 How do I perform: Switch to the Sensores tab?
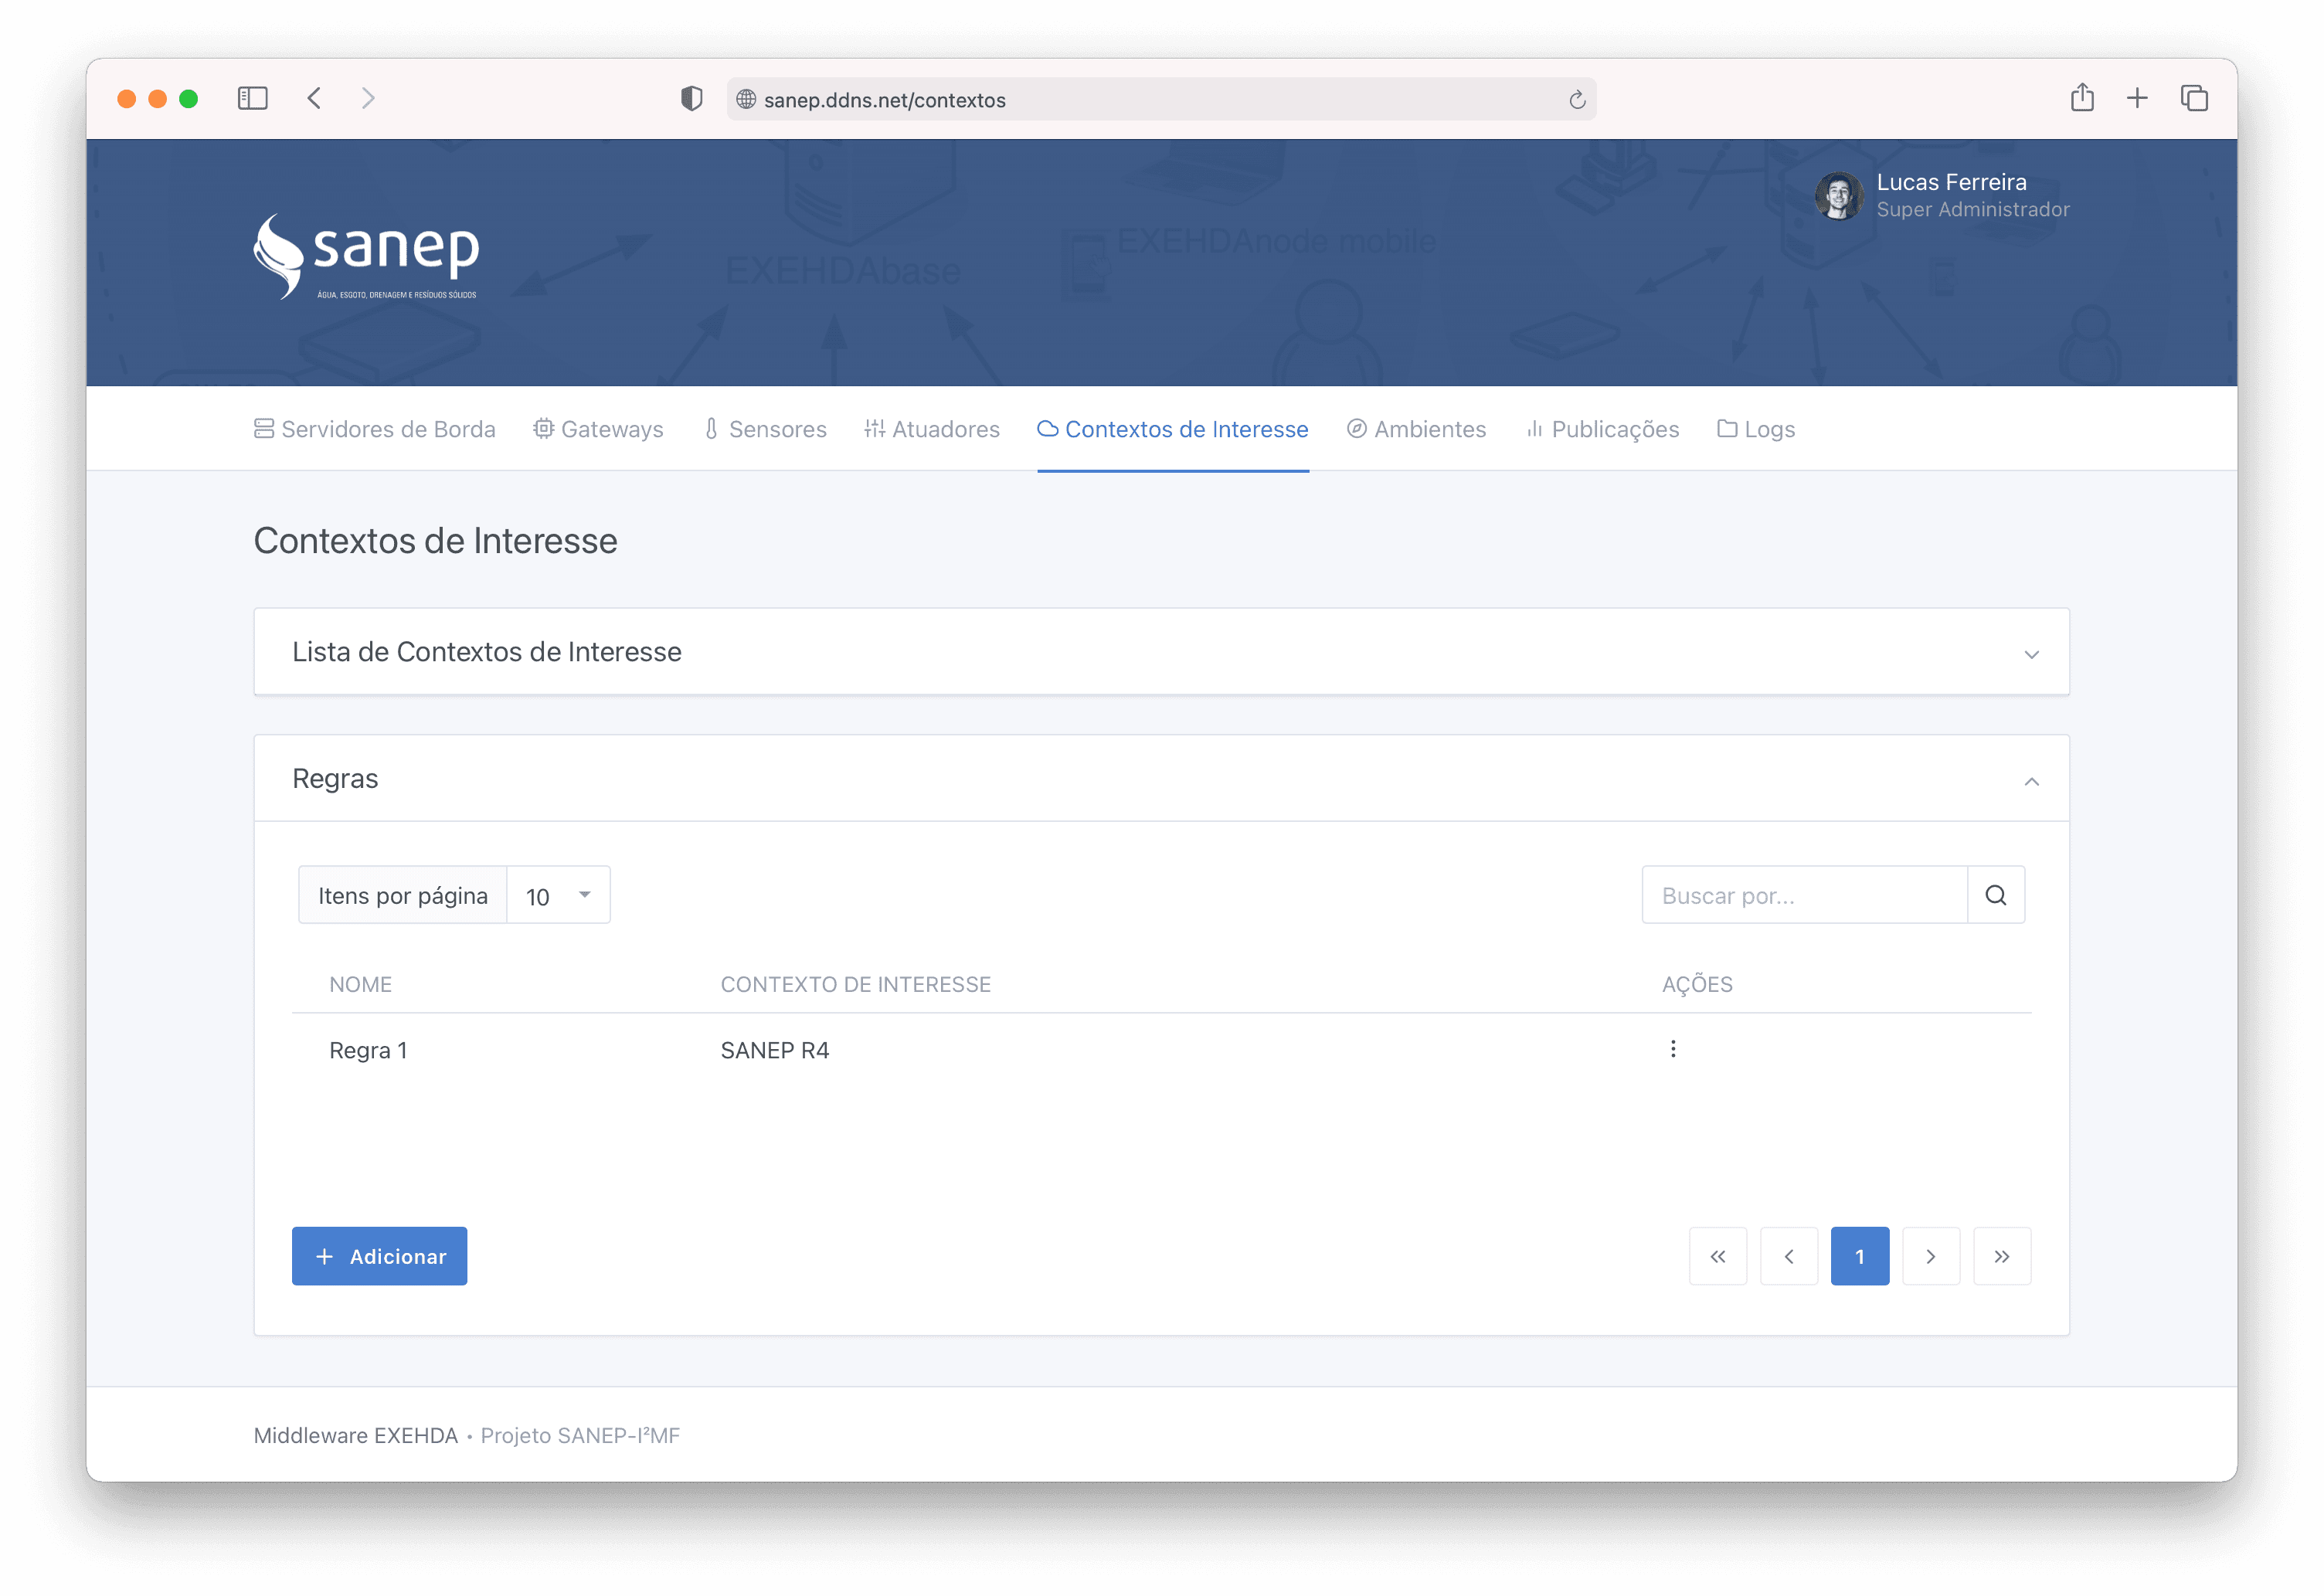click(765, 429)
